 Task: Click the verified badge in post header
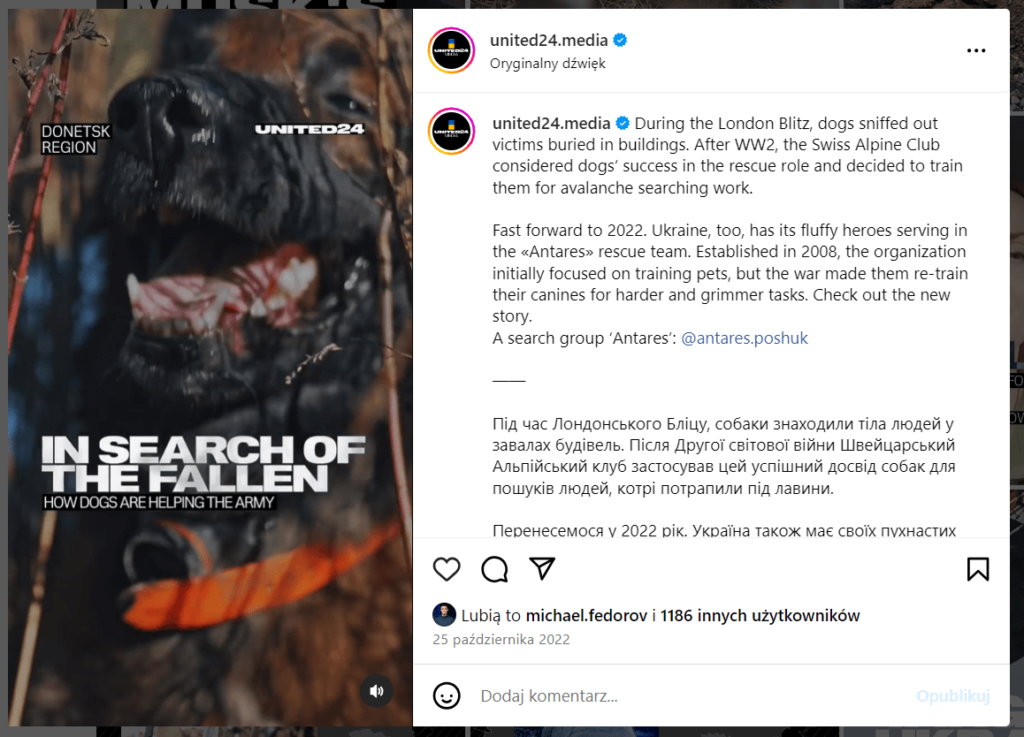point(620,40)
